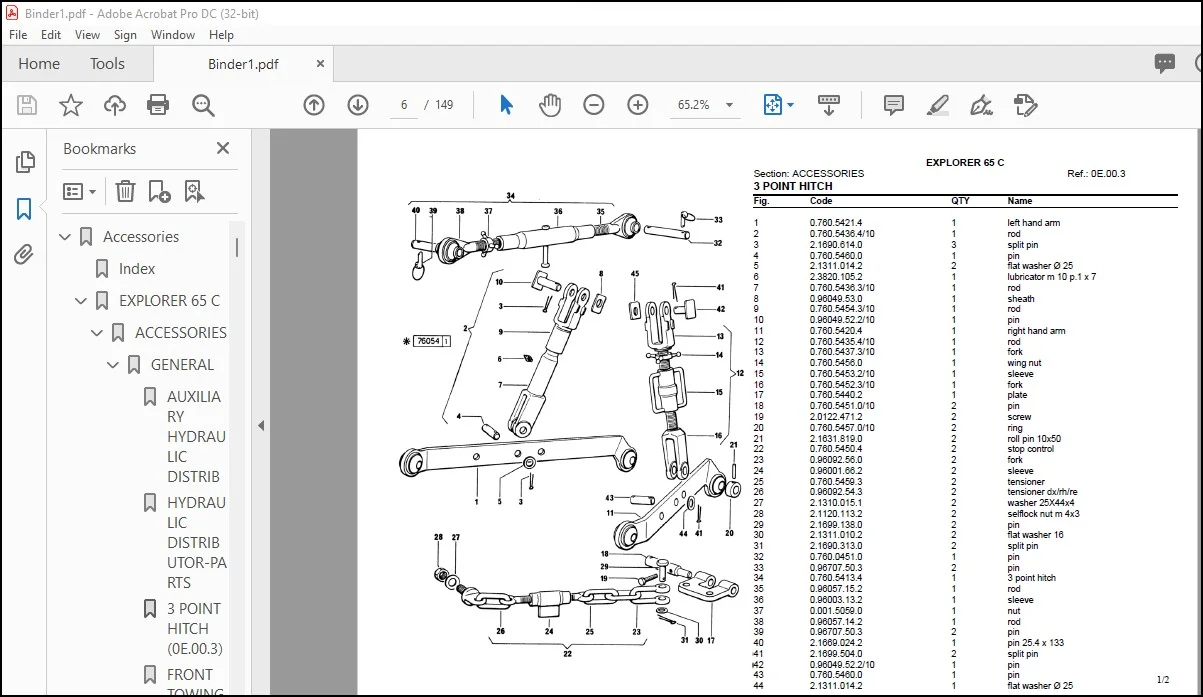The width and height of the screenshot is (1203, 697).
Task: Click the EXPLORER 65 C page title
Action: point(965,162)
